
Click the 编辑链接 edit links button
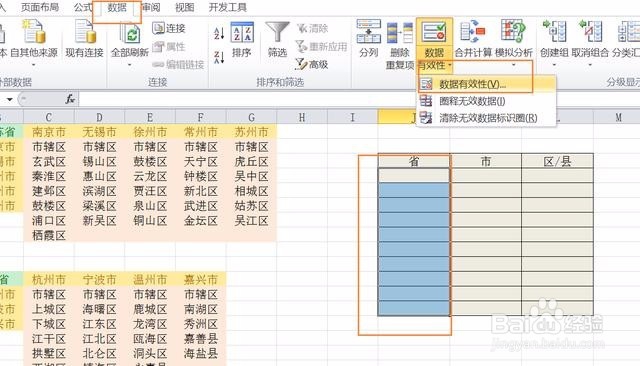pyautogui.click(x=178, y=64)
